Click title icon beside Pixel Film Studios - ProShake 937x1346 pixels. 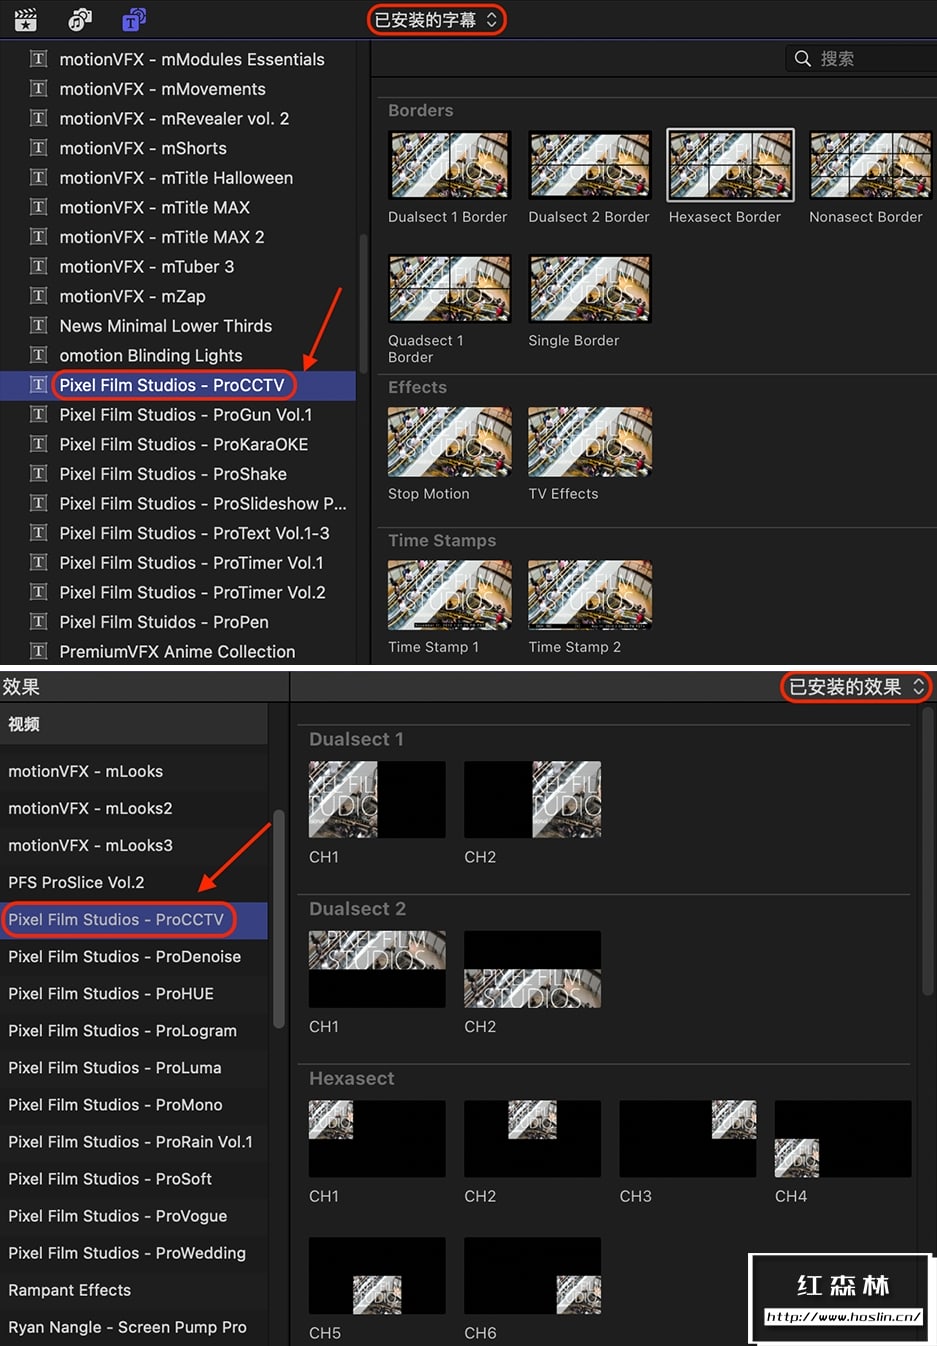click(39, 474)
